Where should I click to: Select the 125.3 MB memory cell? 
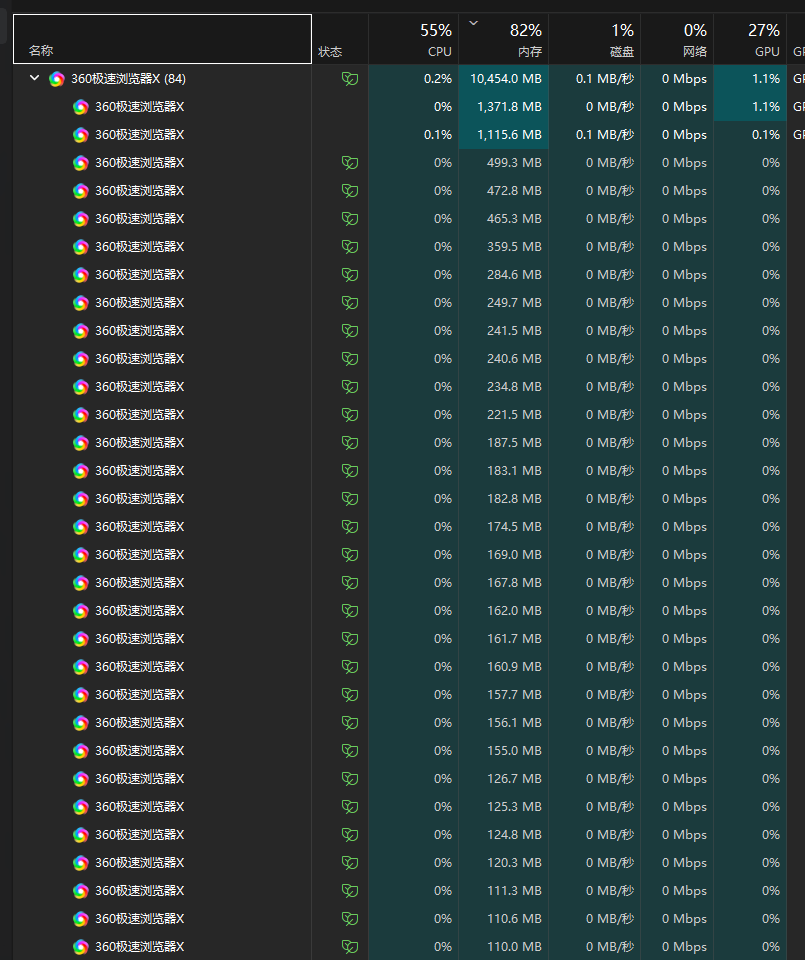click(x=503, y=807)
